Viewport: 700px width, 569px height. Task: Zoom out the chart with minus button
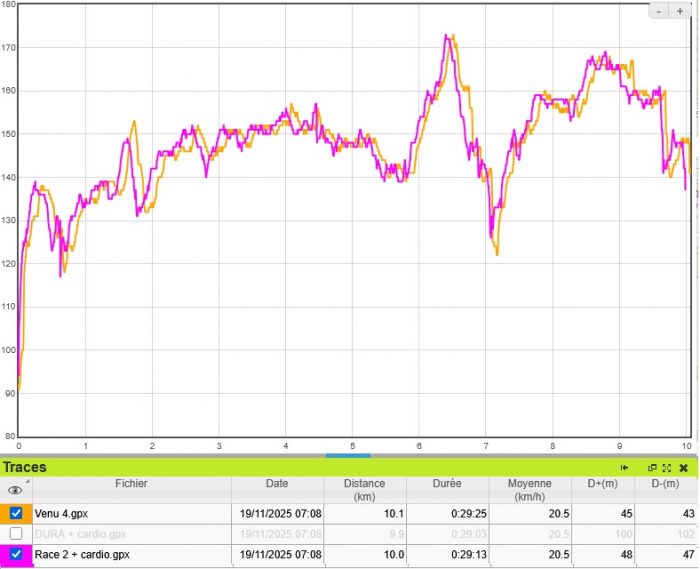tap(660, 11)
